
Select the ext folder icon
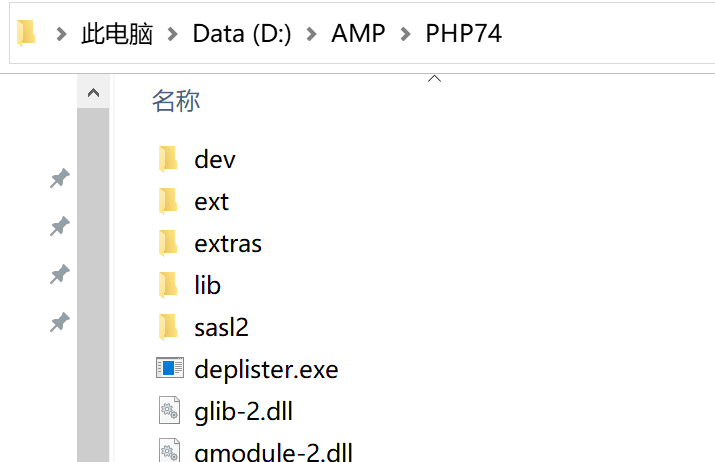[168, 201]
